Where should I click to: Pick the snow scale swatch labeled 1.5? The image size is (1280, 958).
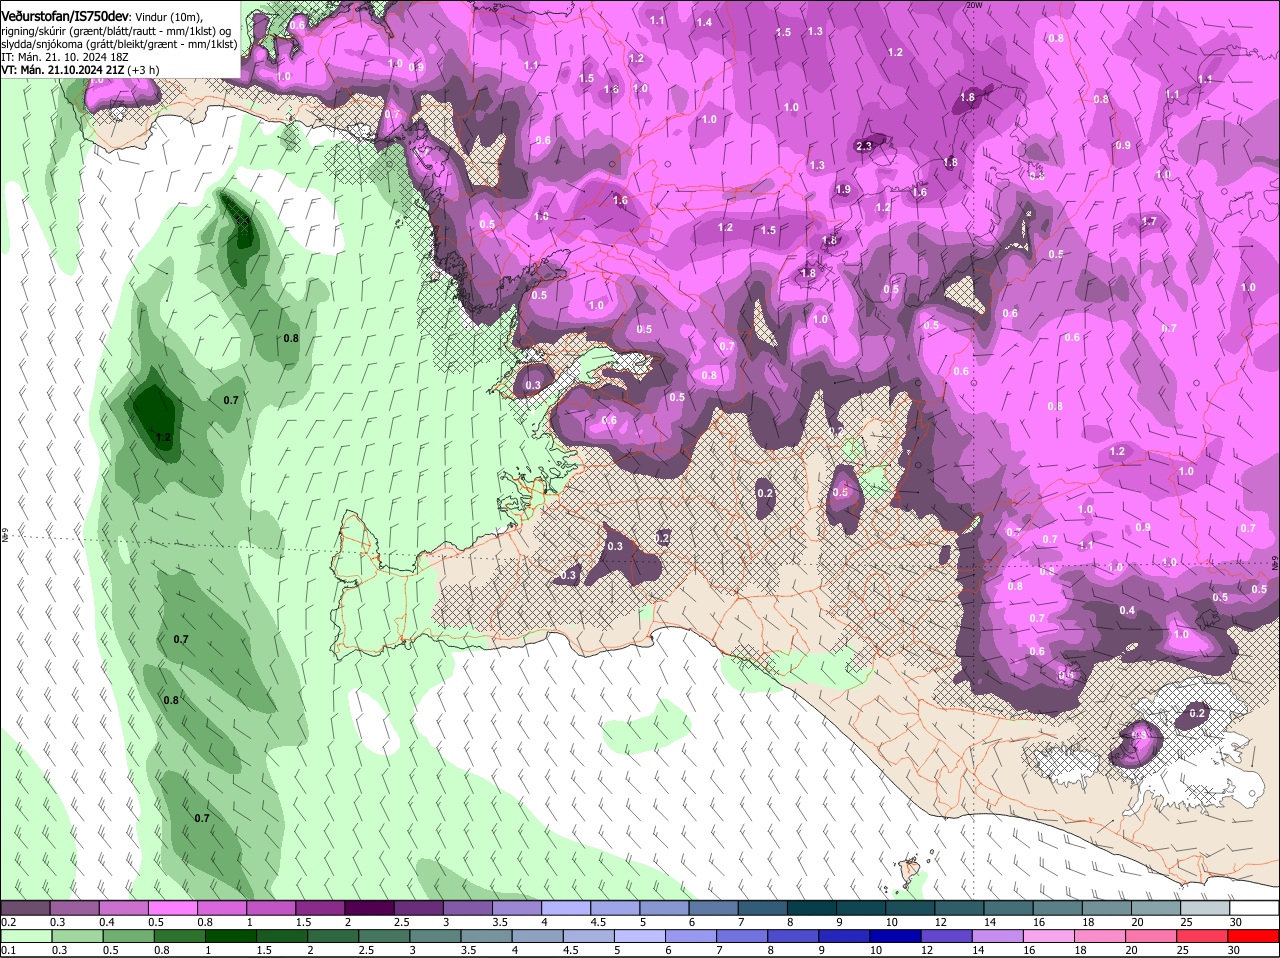[322, 907]
